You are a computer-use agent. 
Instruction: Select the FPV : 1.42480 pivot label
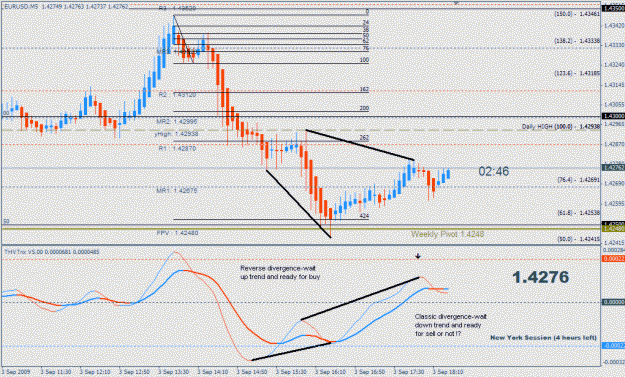pyautogui.click(x=177, y=233)
